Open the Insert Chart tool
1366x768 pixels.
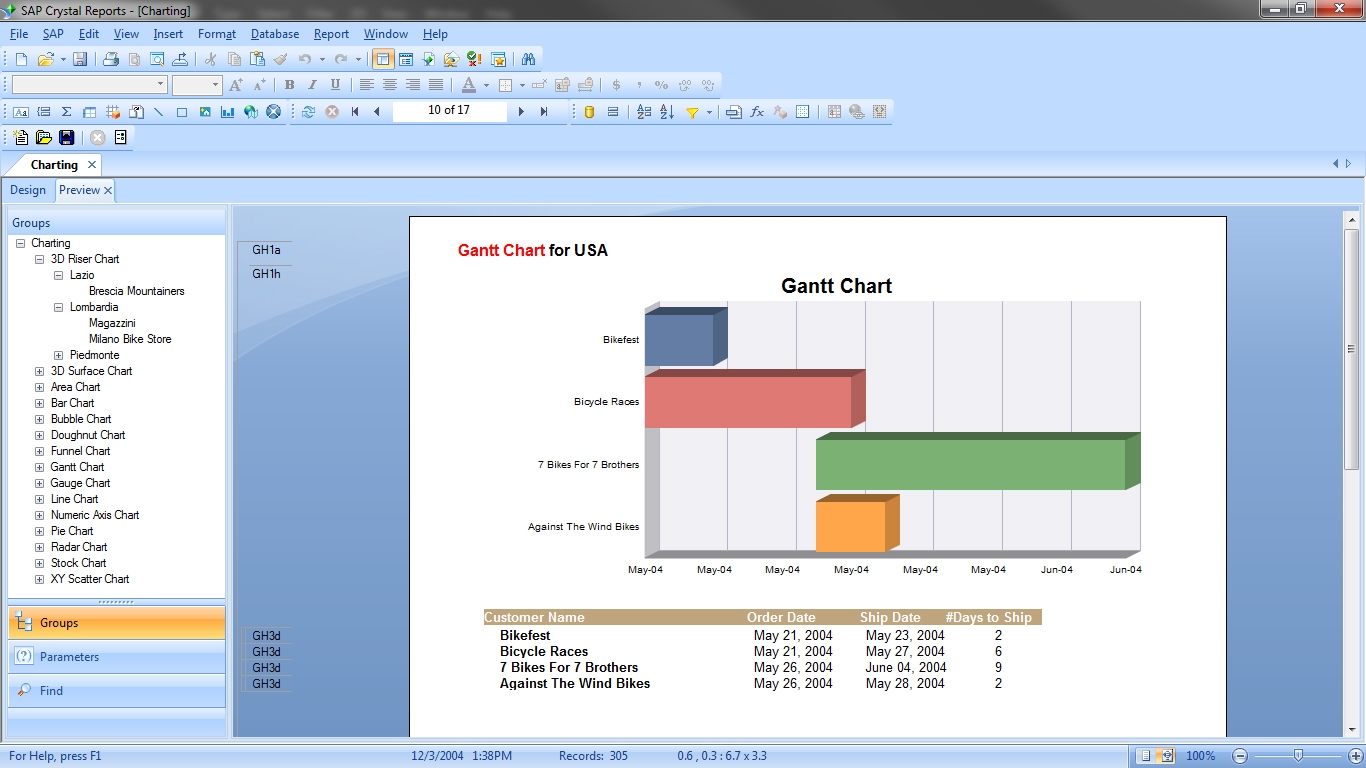(x=228, y=111)
